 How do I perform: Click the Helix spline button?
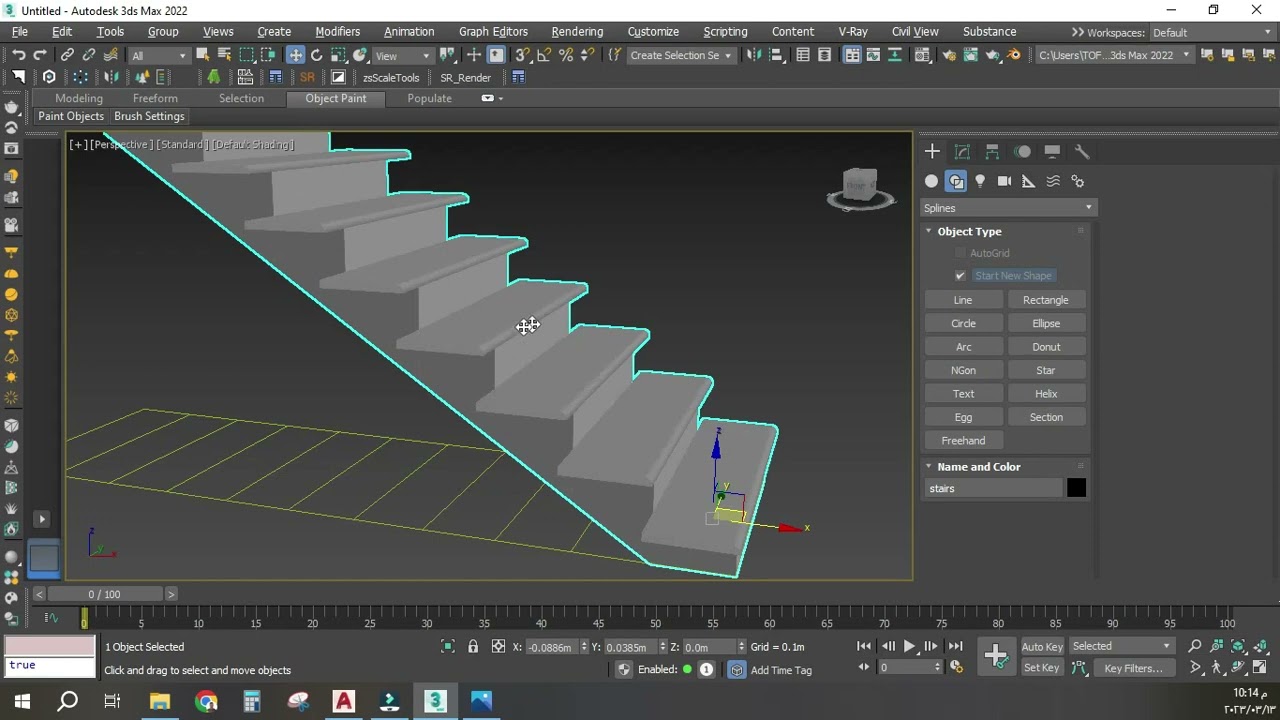pos(1046,394)
